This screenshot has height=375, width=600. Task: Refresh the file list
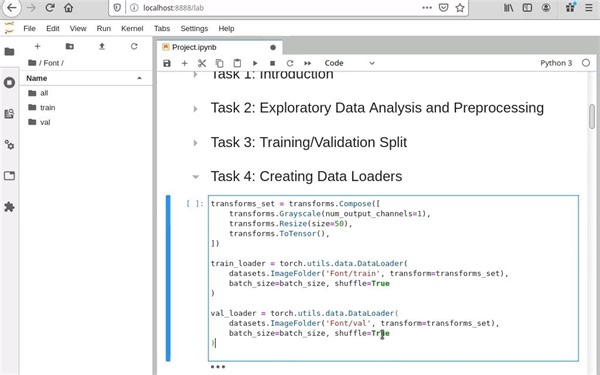point(134,46)
